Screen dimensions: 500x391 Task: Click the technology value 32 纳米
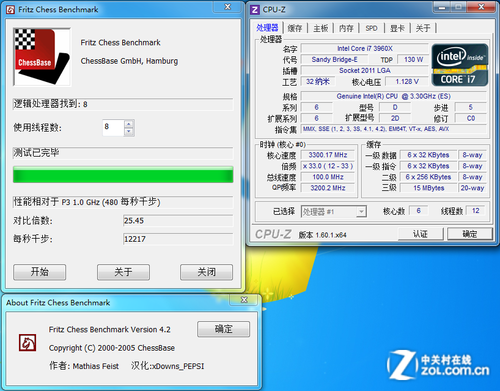[318, 82]
